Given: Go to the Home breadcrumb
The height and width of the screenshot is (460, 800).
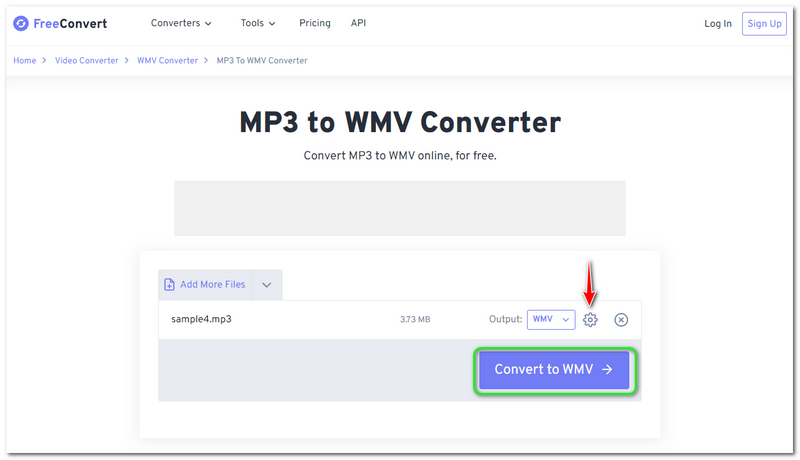Looking at the screenshot, I should click(24, 61).
